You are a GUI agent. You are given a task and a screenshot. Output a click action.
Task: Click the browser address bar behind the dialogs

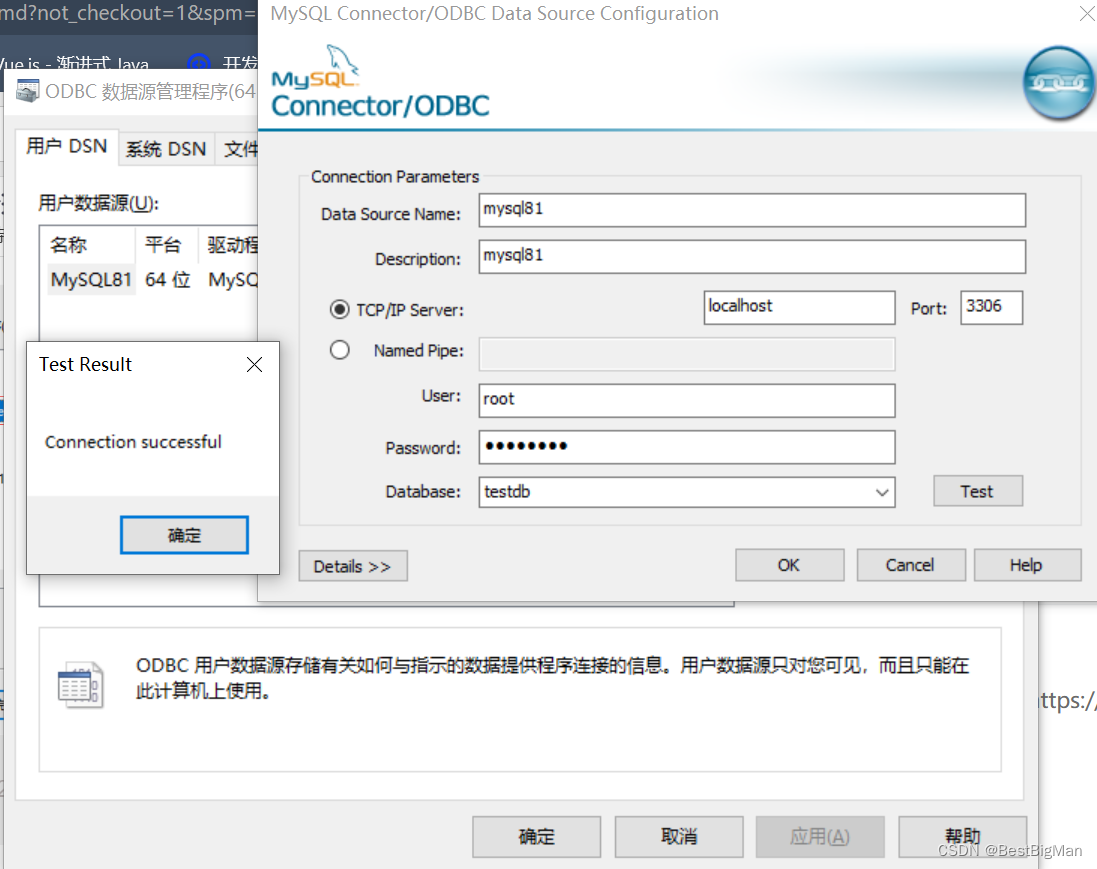tap(129, 14)
